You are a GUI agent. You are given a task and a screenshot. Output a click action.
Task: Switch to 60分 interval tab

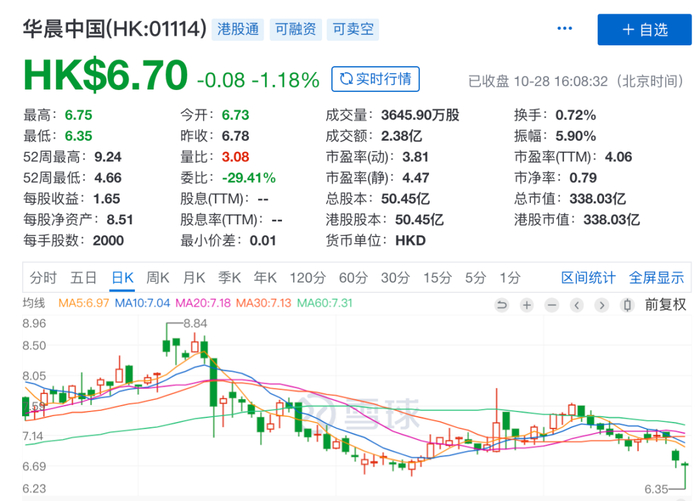[x=353, y=278]
